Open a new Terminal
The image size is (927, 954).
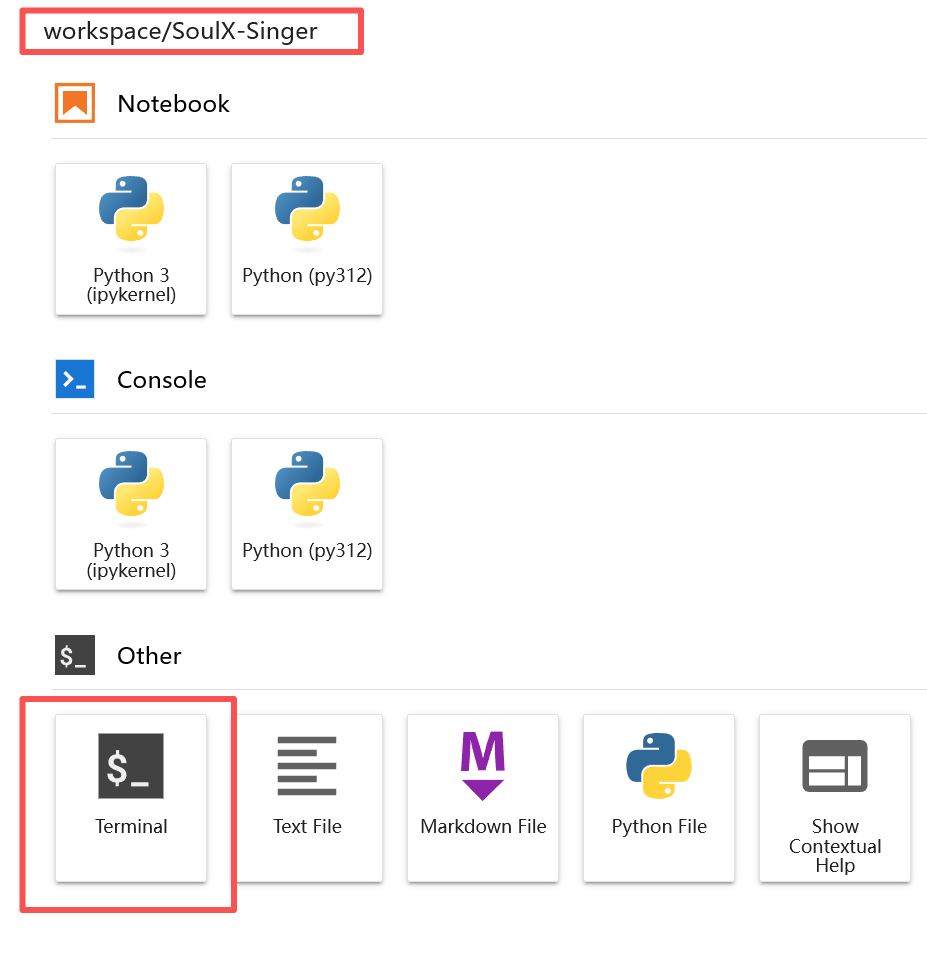pyautogui.click(x=131, y=795)
